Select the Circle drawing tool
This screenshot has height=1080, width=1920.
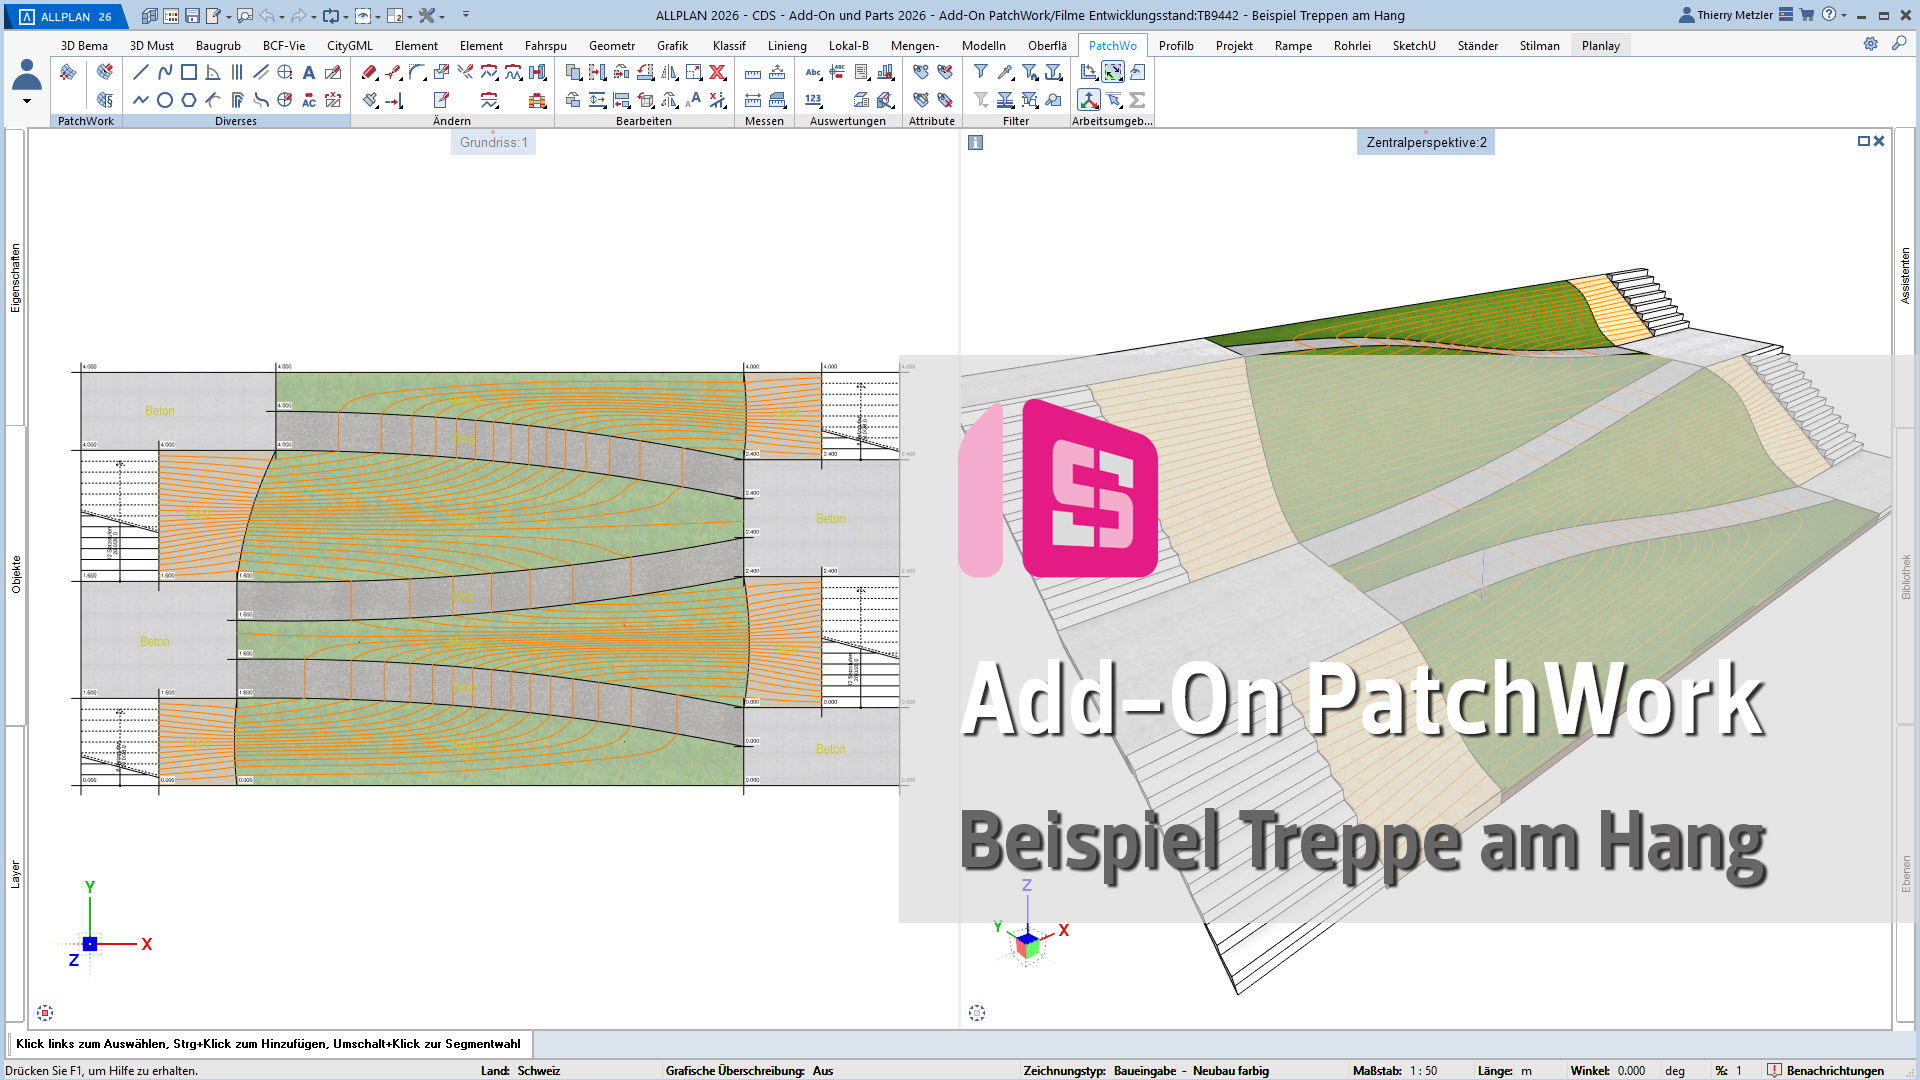click(165, 100)
